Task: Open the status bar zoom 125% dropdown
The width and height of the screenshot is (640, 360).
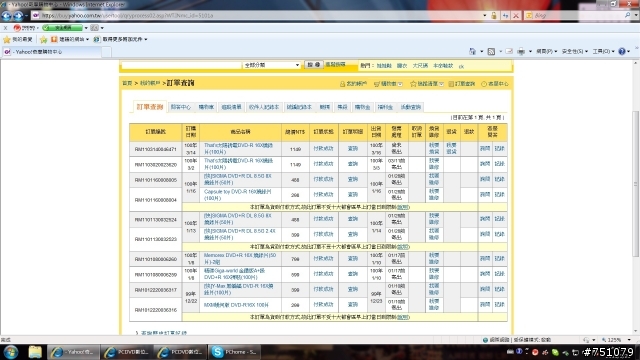Action: tap(629, 340)
